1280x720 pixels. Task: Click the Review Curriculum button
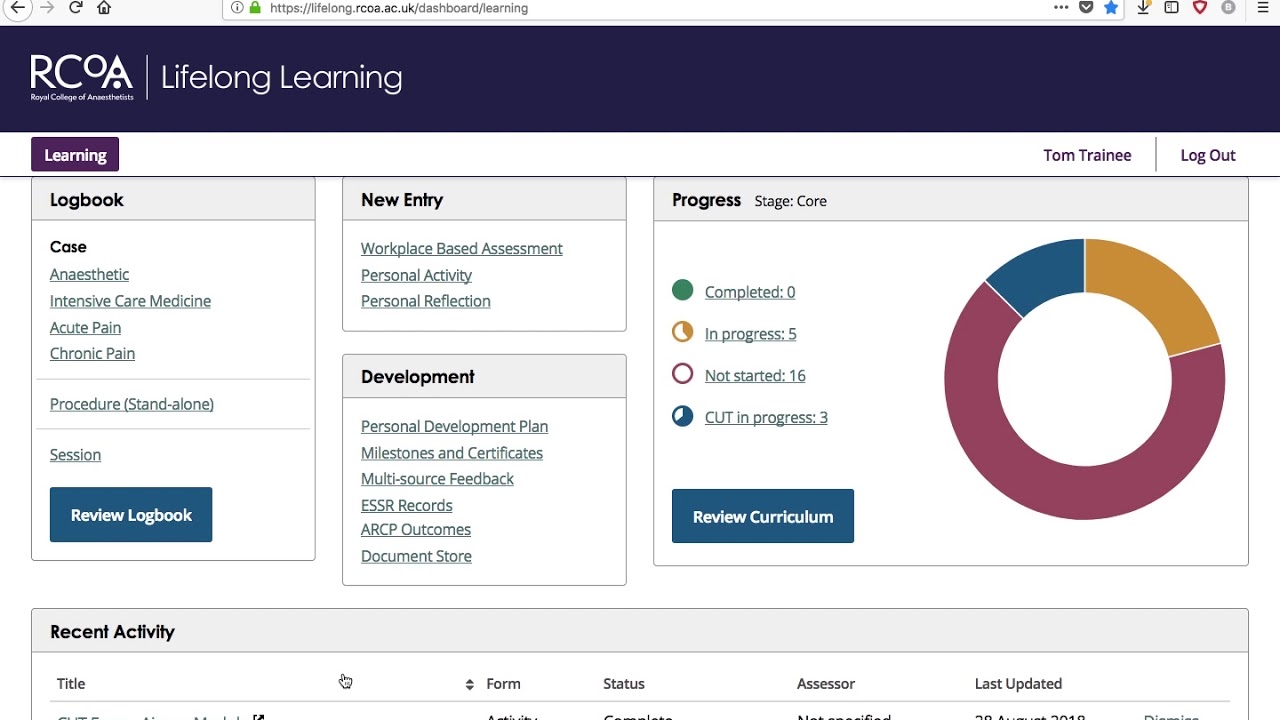pos(763,517)
